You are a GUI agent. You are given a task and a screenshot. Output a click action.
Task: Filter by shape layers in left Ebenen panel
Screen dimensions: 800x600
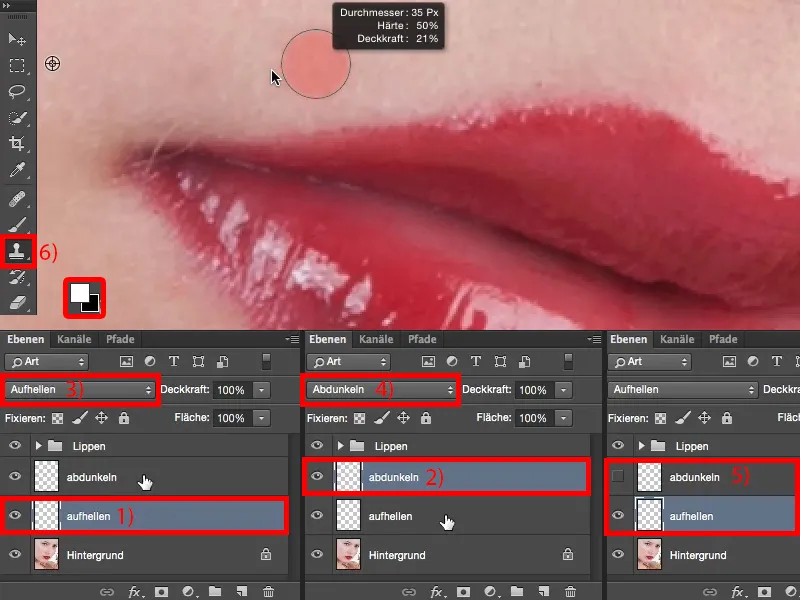(198, 362)
